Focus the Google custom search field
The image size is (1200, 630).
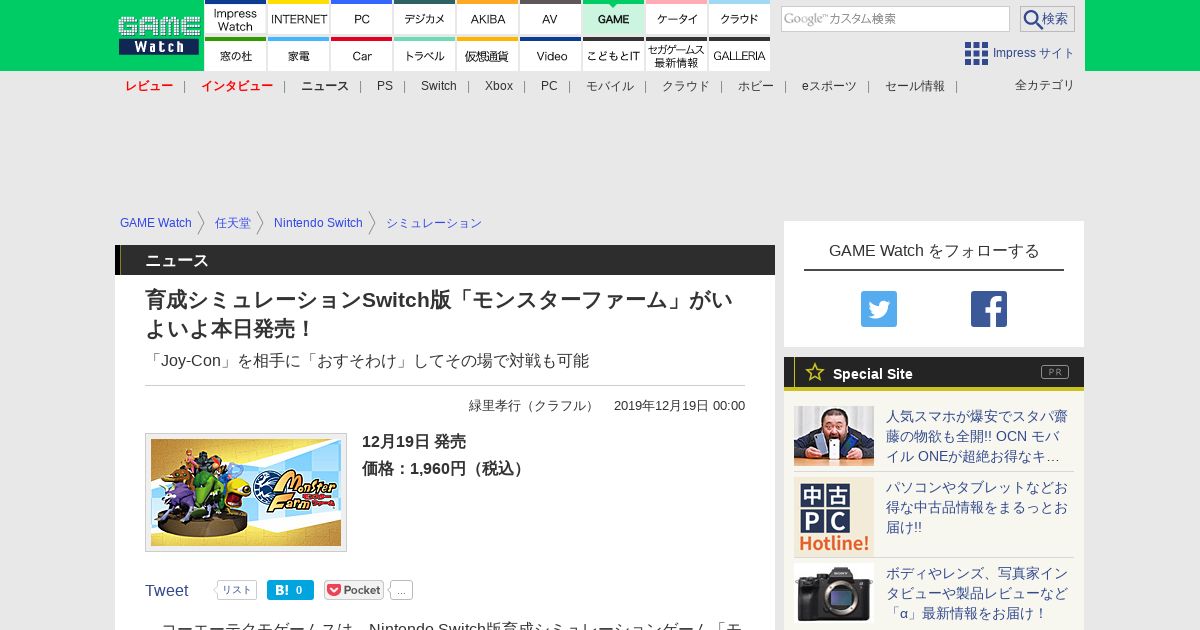(x=895, y=19)
